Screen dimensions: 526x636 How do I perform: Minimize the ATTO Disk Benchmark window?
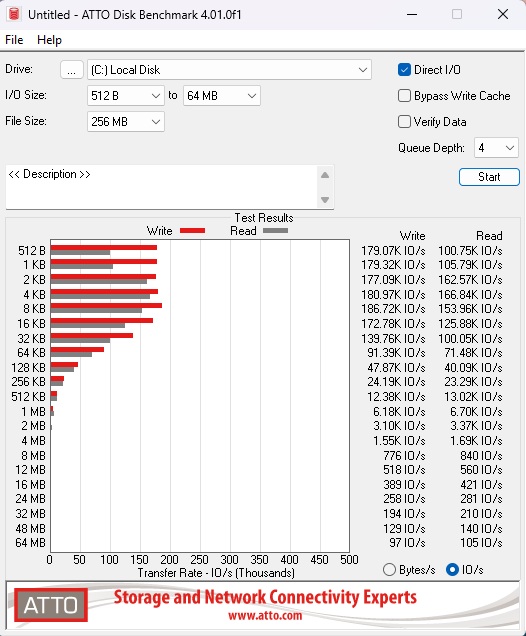pyautogui.click(x=412, y=14)
